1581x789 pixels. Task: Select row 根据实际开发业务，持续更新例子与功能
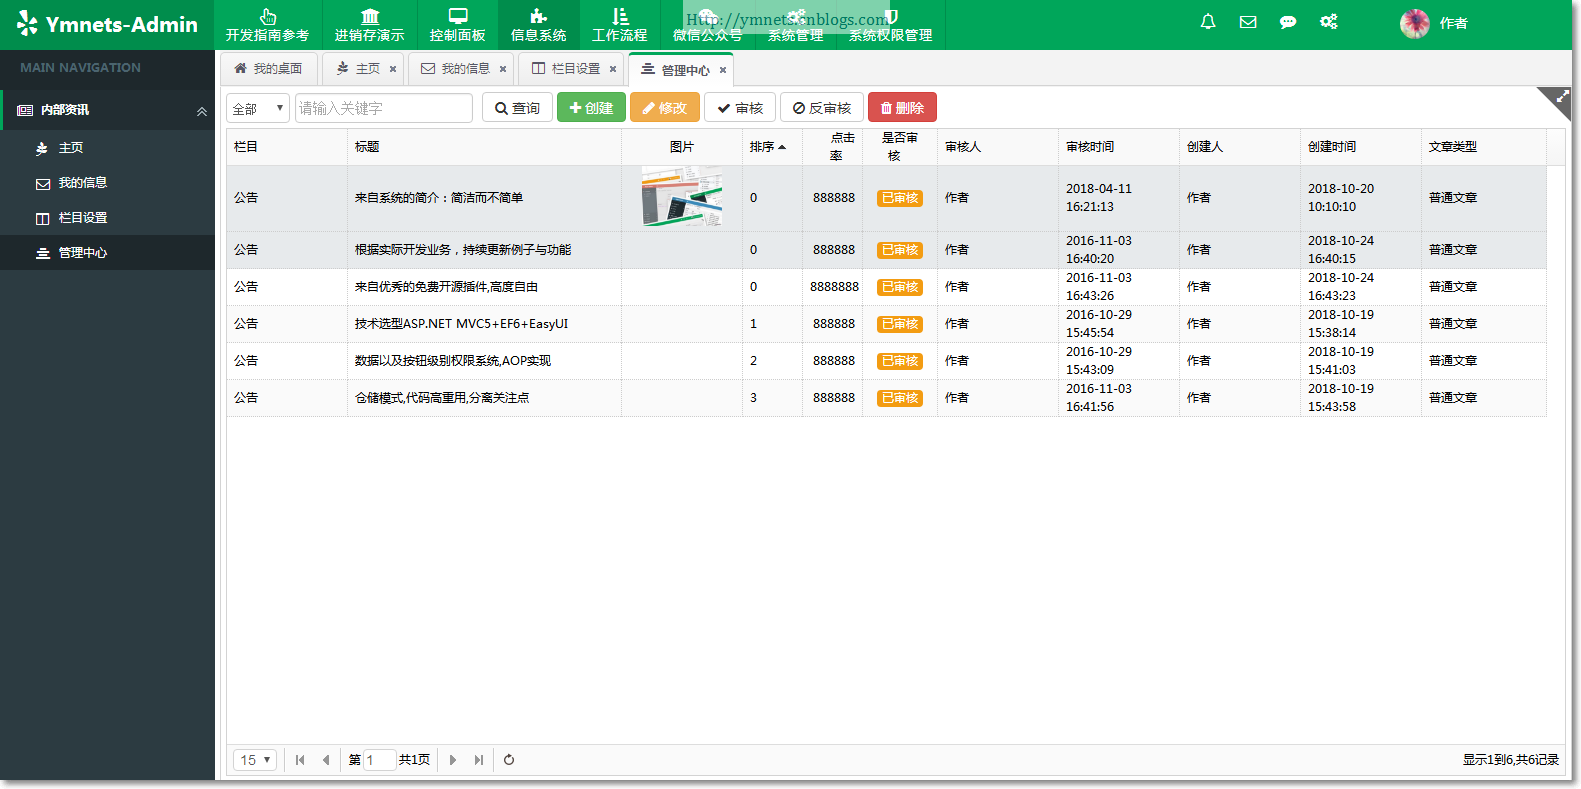(886, 250)
